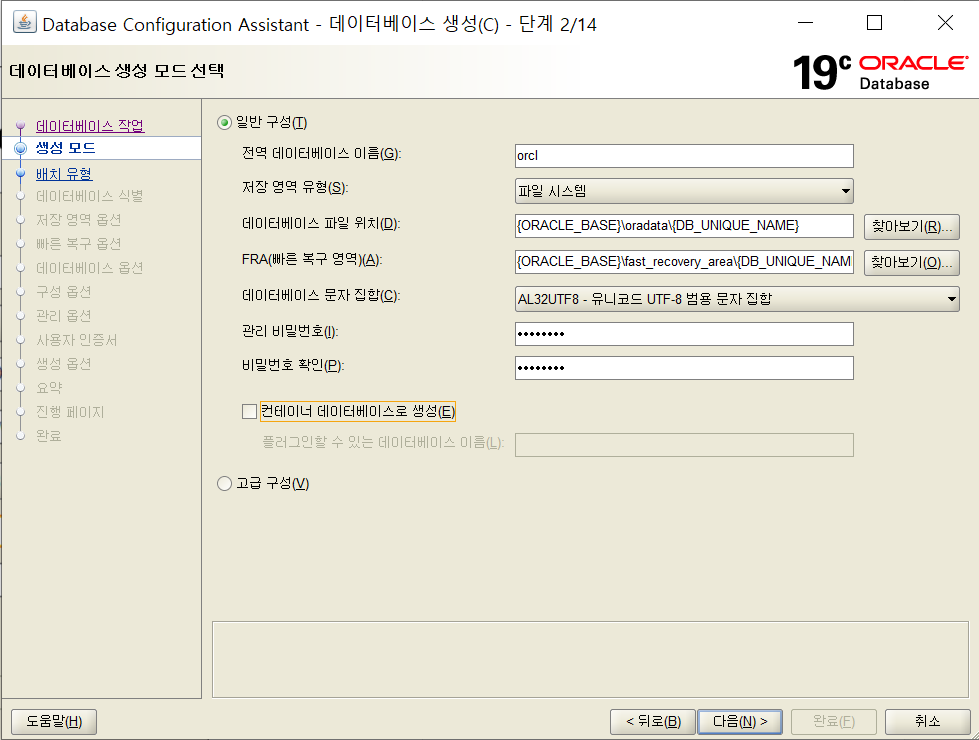
Task: Click the 저장 영역 옵션 step label
Action: click(x=78, y=220)
